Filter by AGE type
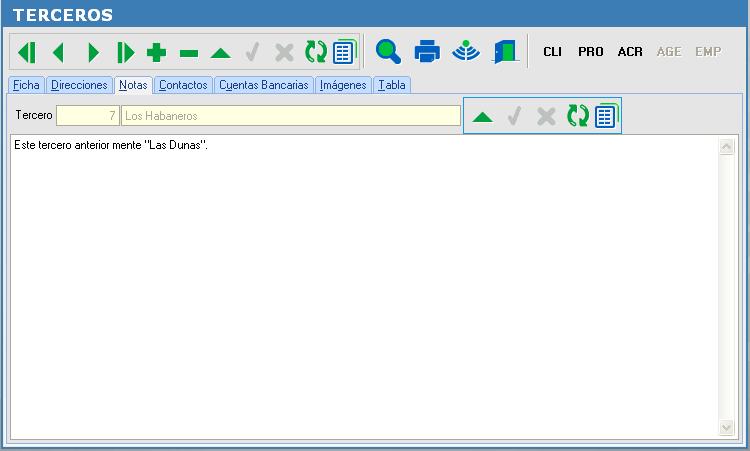 669,52
